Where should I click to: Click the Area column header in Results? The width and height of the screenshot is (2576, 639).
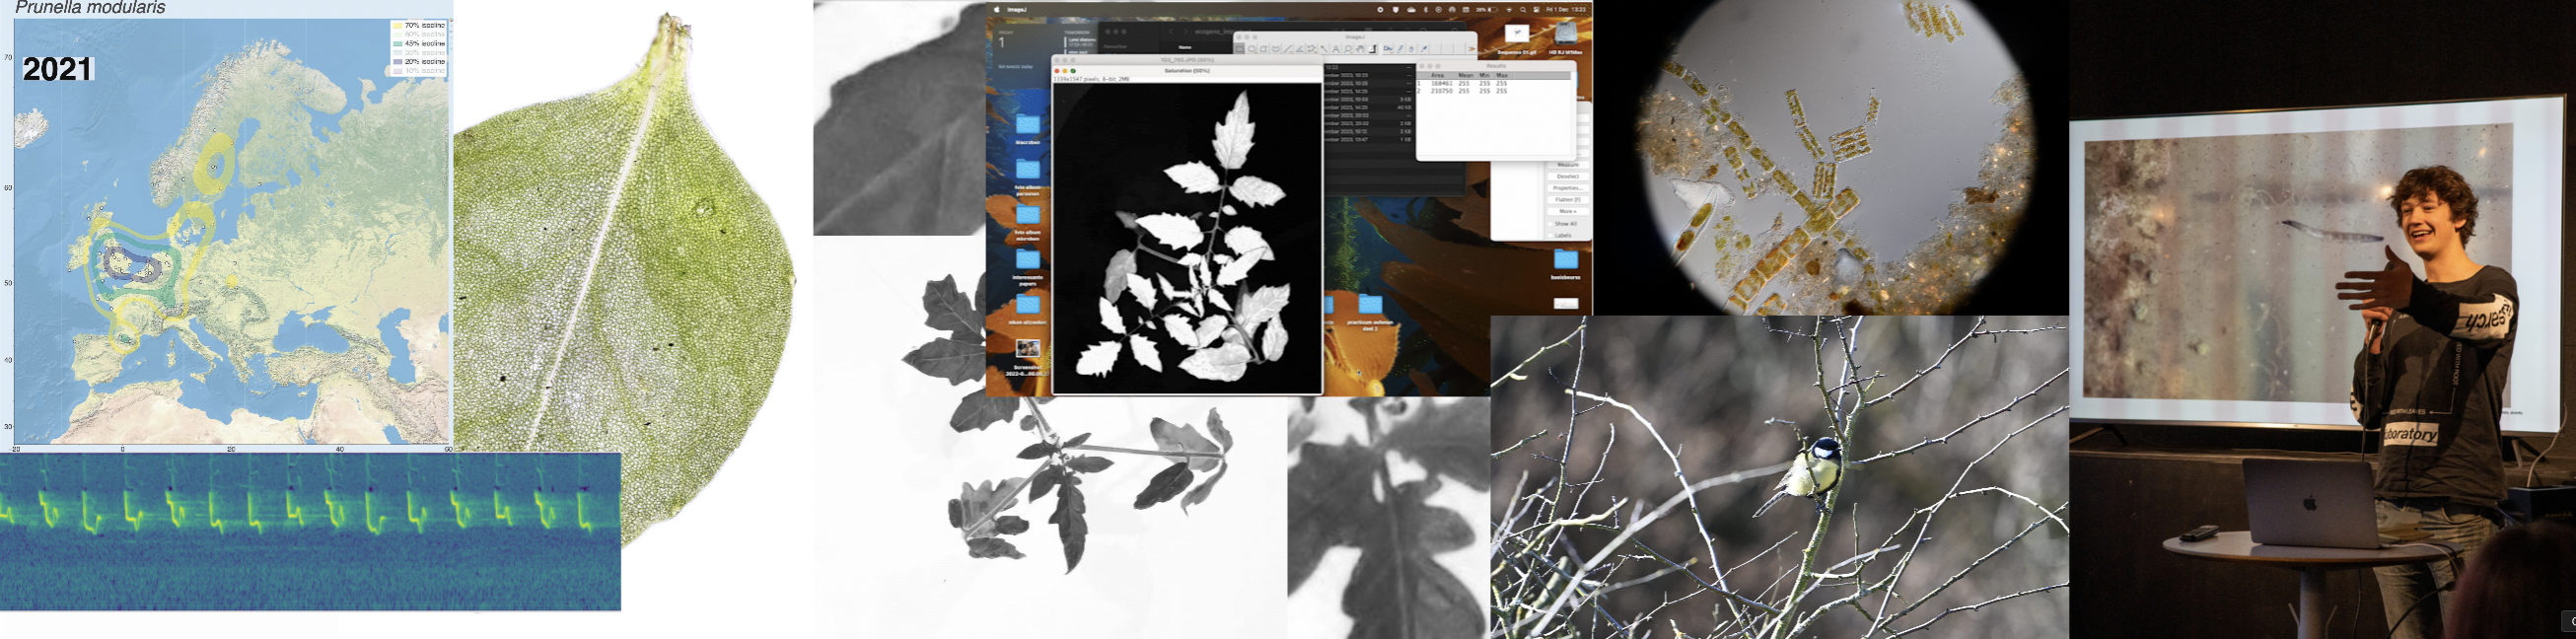pyautogui.click(x=1437, y=75)
